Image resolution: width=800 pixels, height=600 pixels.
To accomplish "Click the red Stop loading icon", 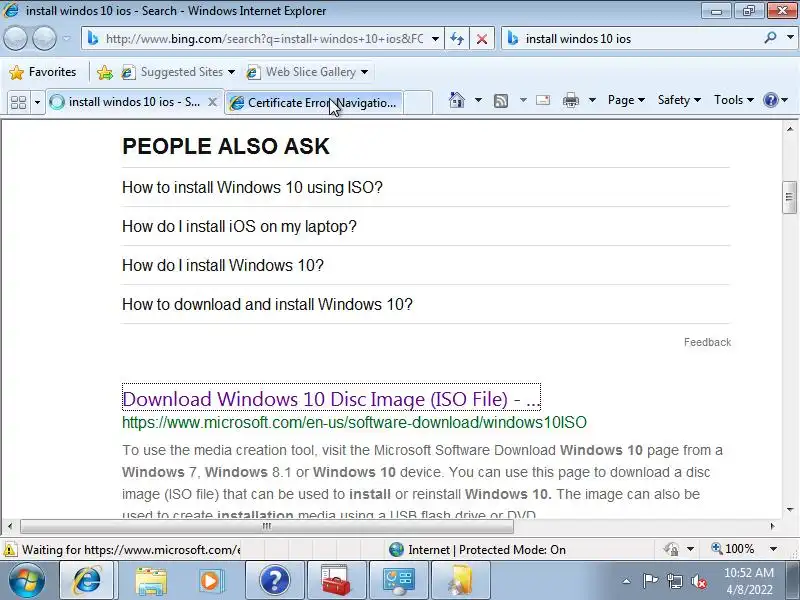I will coord(481,39).
